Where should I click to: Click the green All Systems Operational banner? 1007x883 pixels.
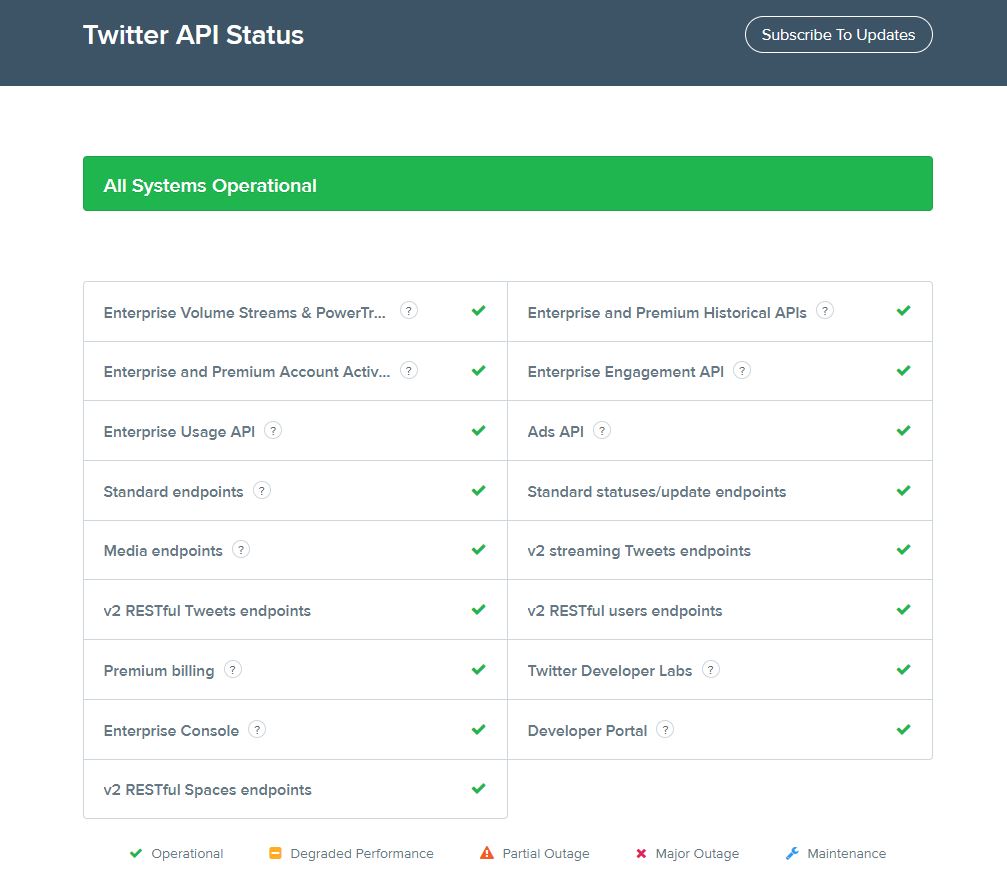507,184
